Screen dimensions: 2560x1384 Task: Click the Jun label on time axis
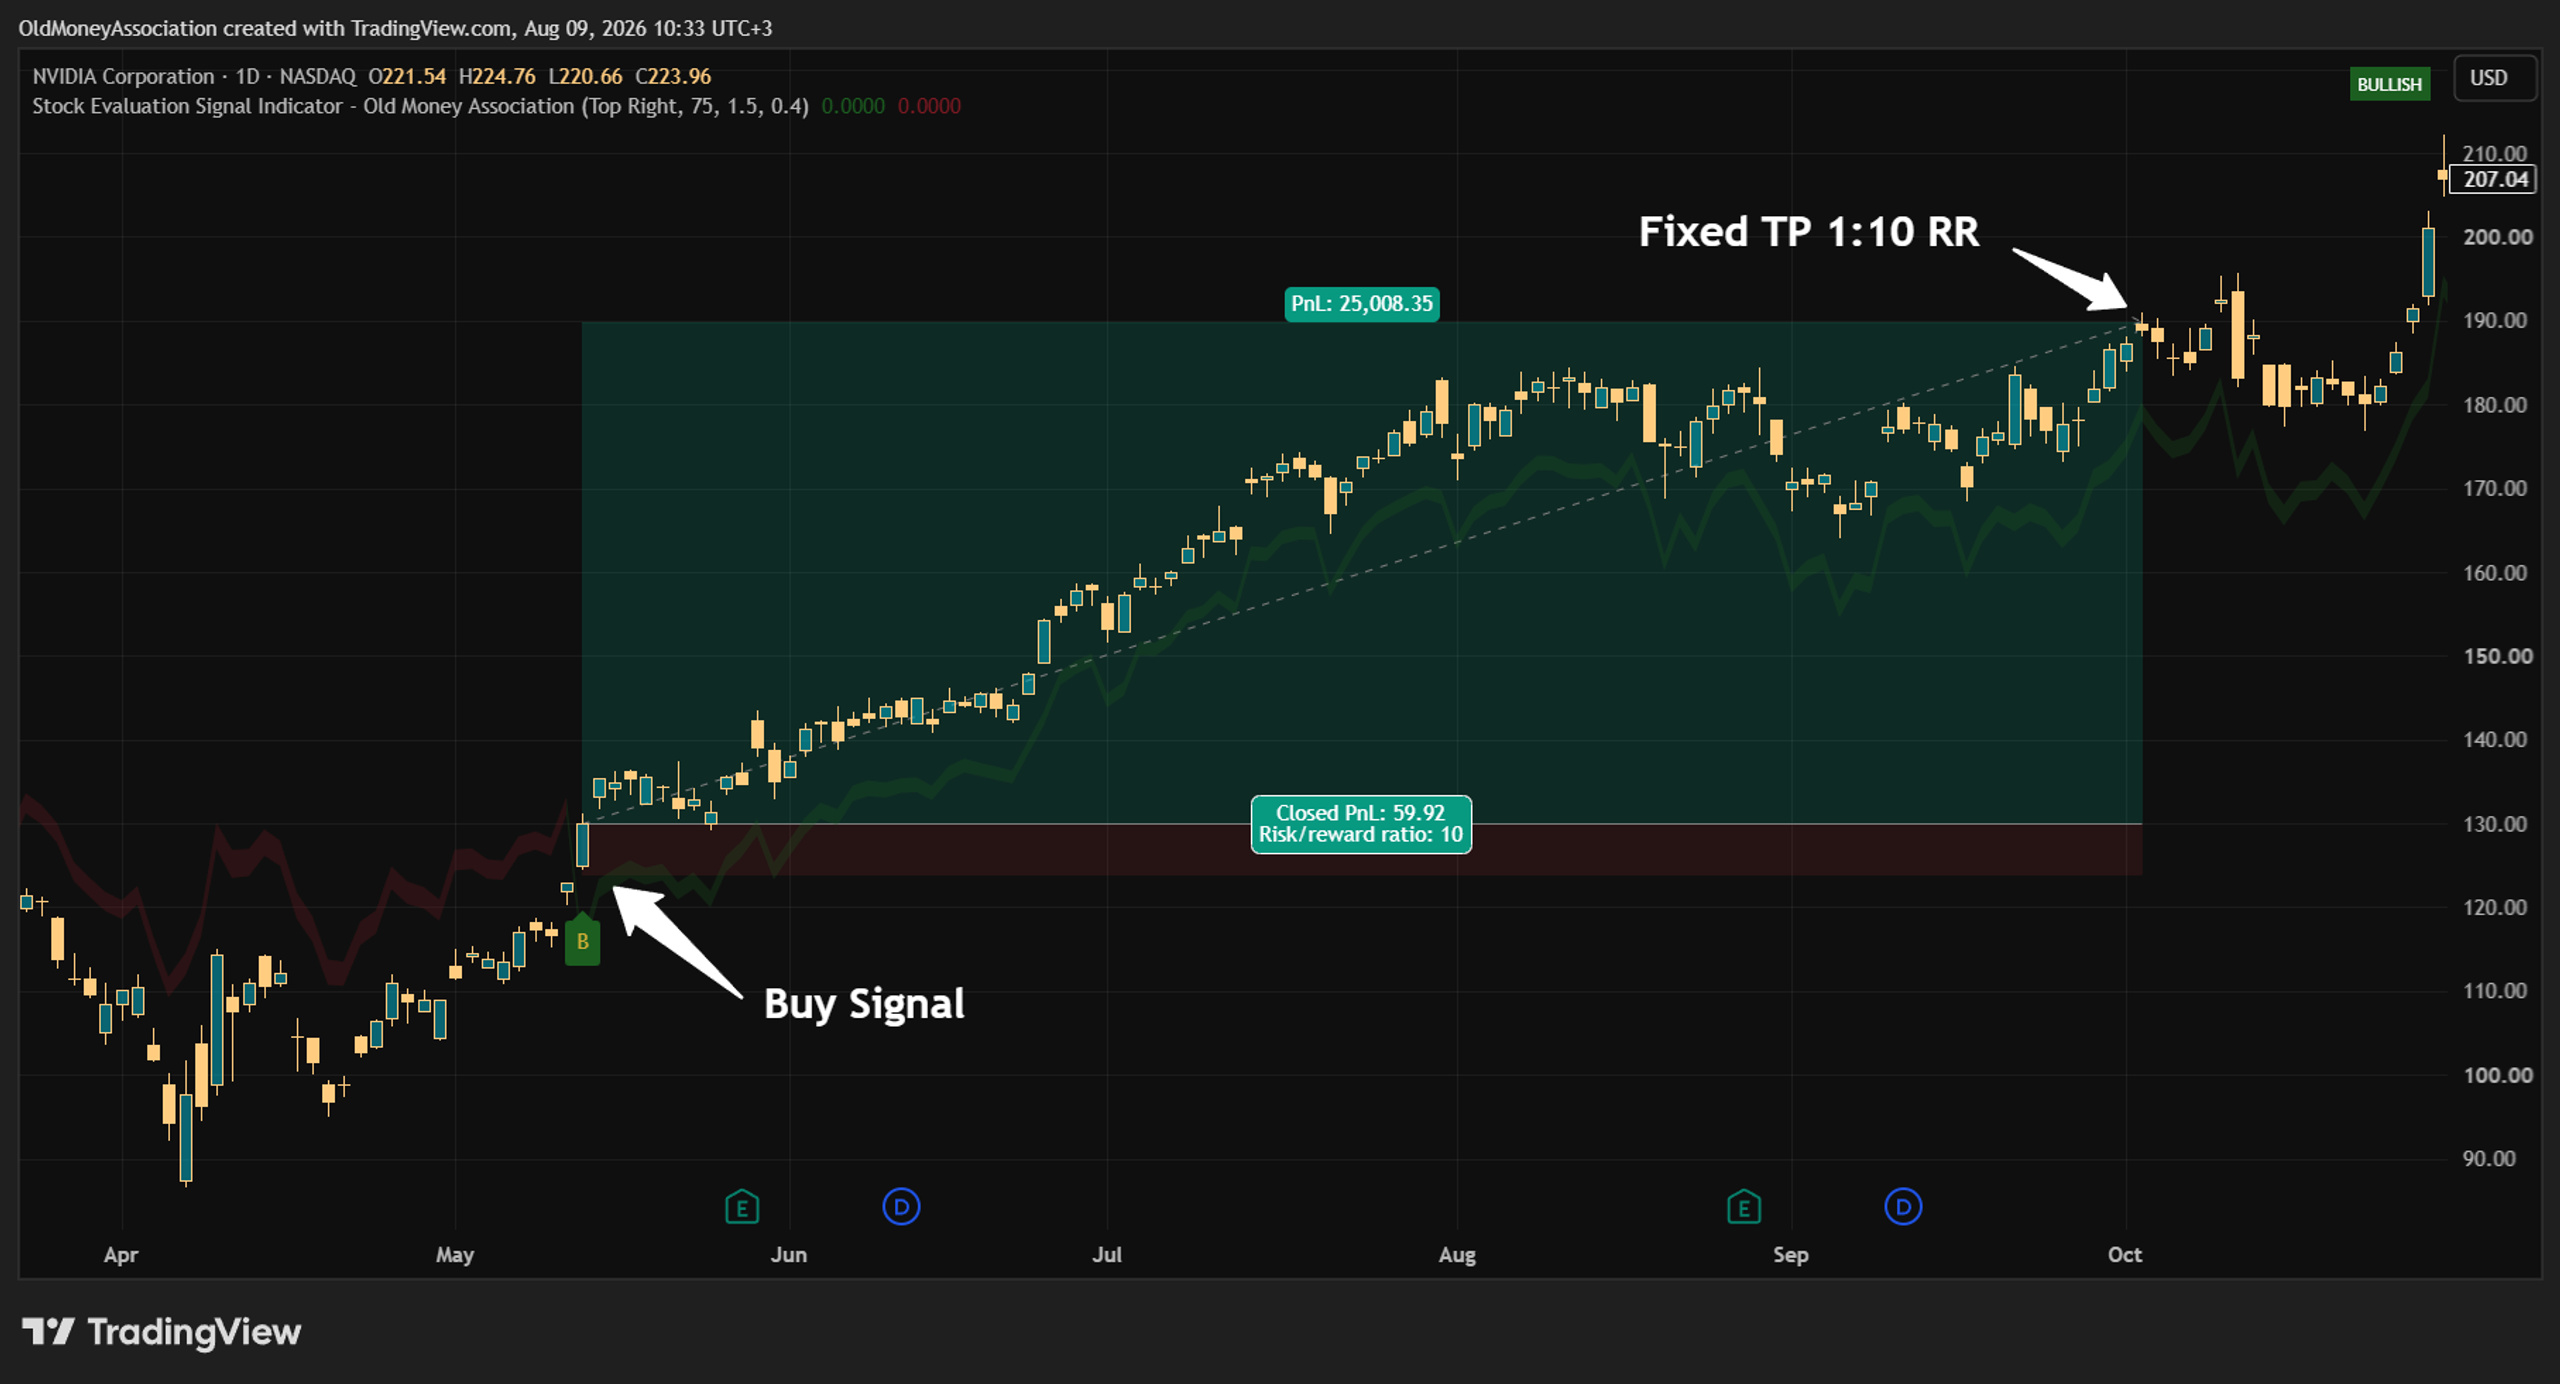789,1255
